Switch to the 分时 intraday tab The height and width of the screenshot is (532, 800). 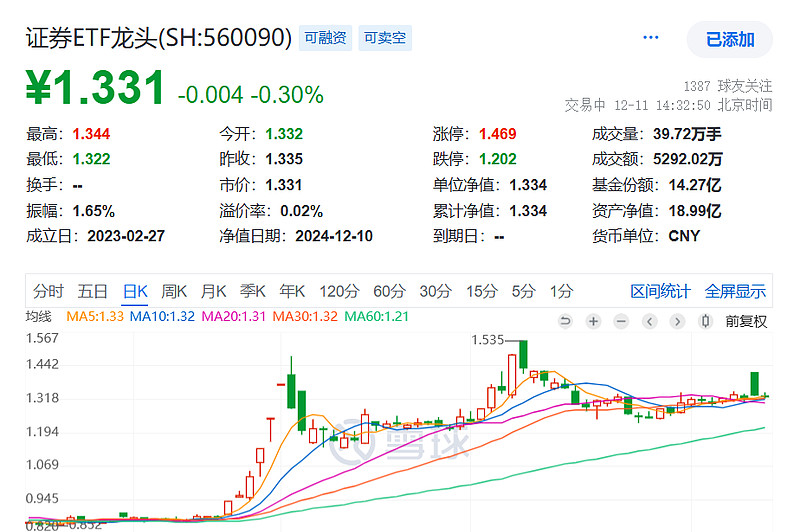coord(48,291)
